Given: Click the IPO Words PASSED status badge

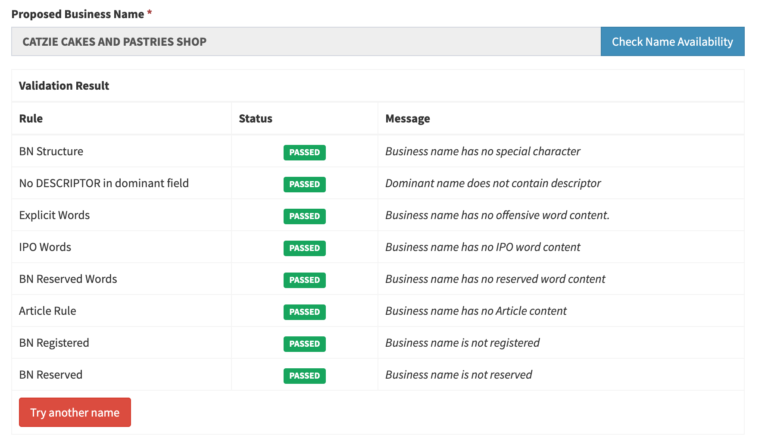Looking at the screenshot, I should [304, 248].
